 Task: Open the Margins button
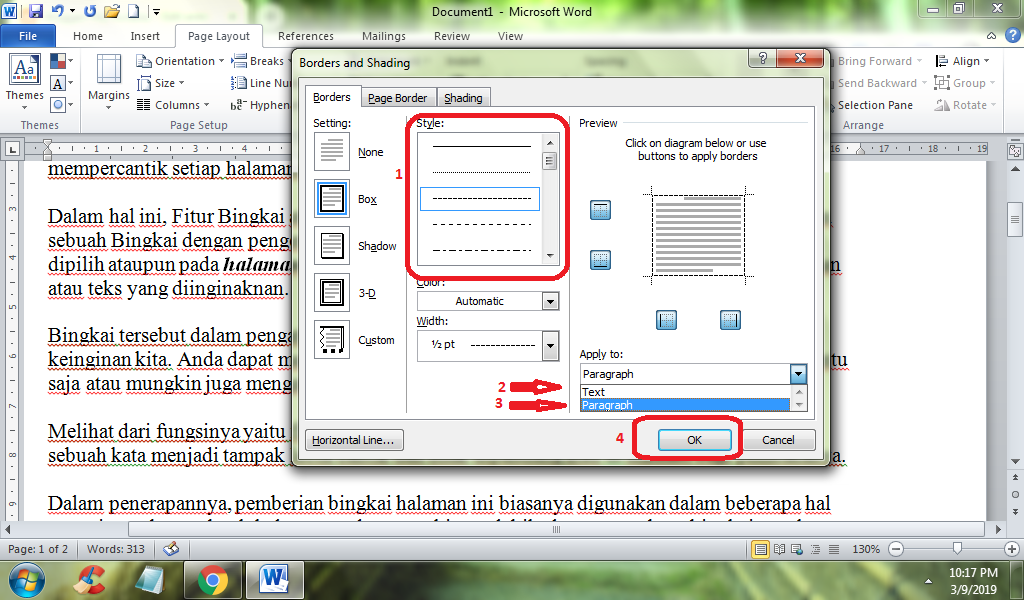click(108, 82)
